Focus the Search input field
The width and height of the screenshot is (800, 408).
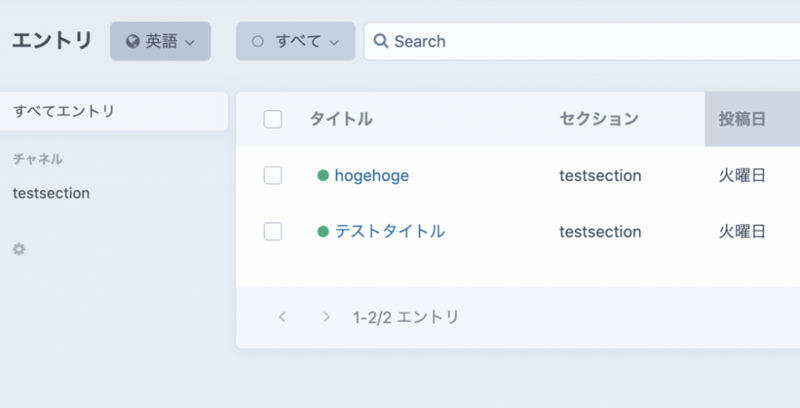[590, 42]
